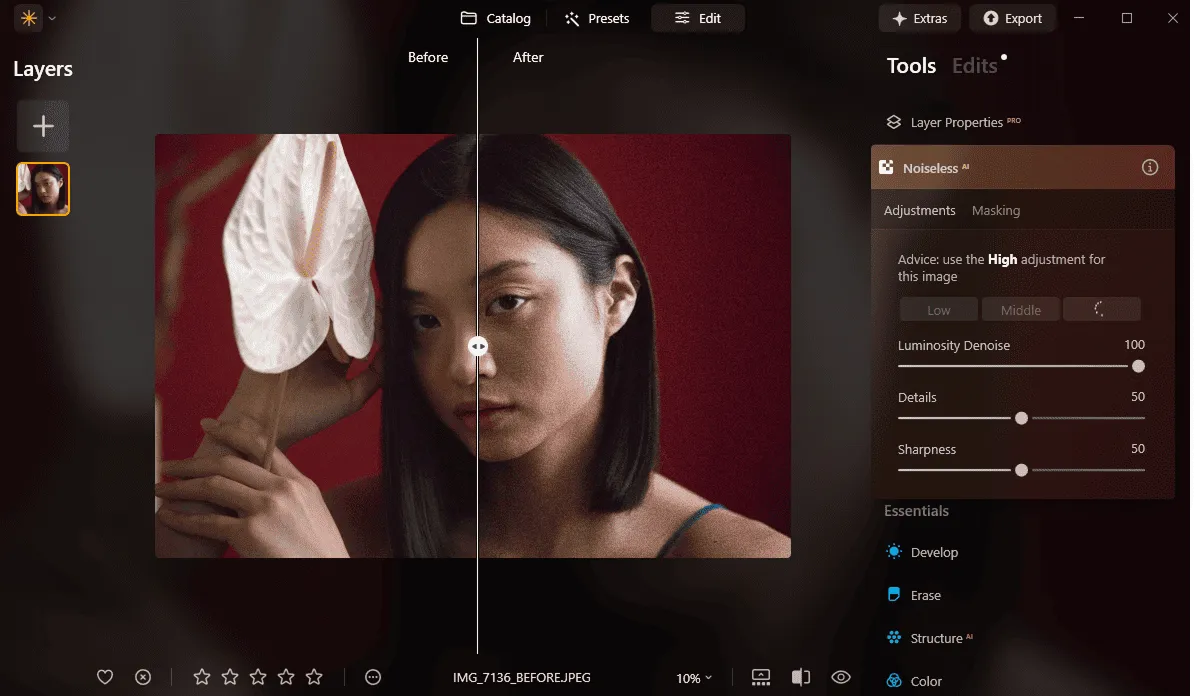Open the ellipsis options in the bottom bar
The width and height of the screenshot is (1198, 696).
pyautogui.click(x=373, y=677)
